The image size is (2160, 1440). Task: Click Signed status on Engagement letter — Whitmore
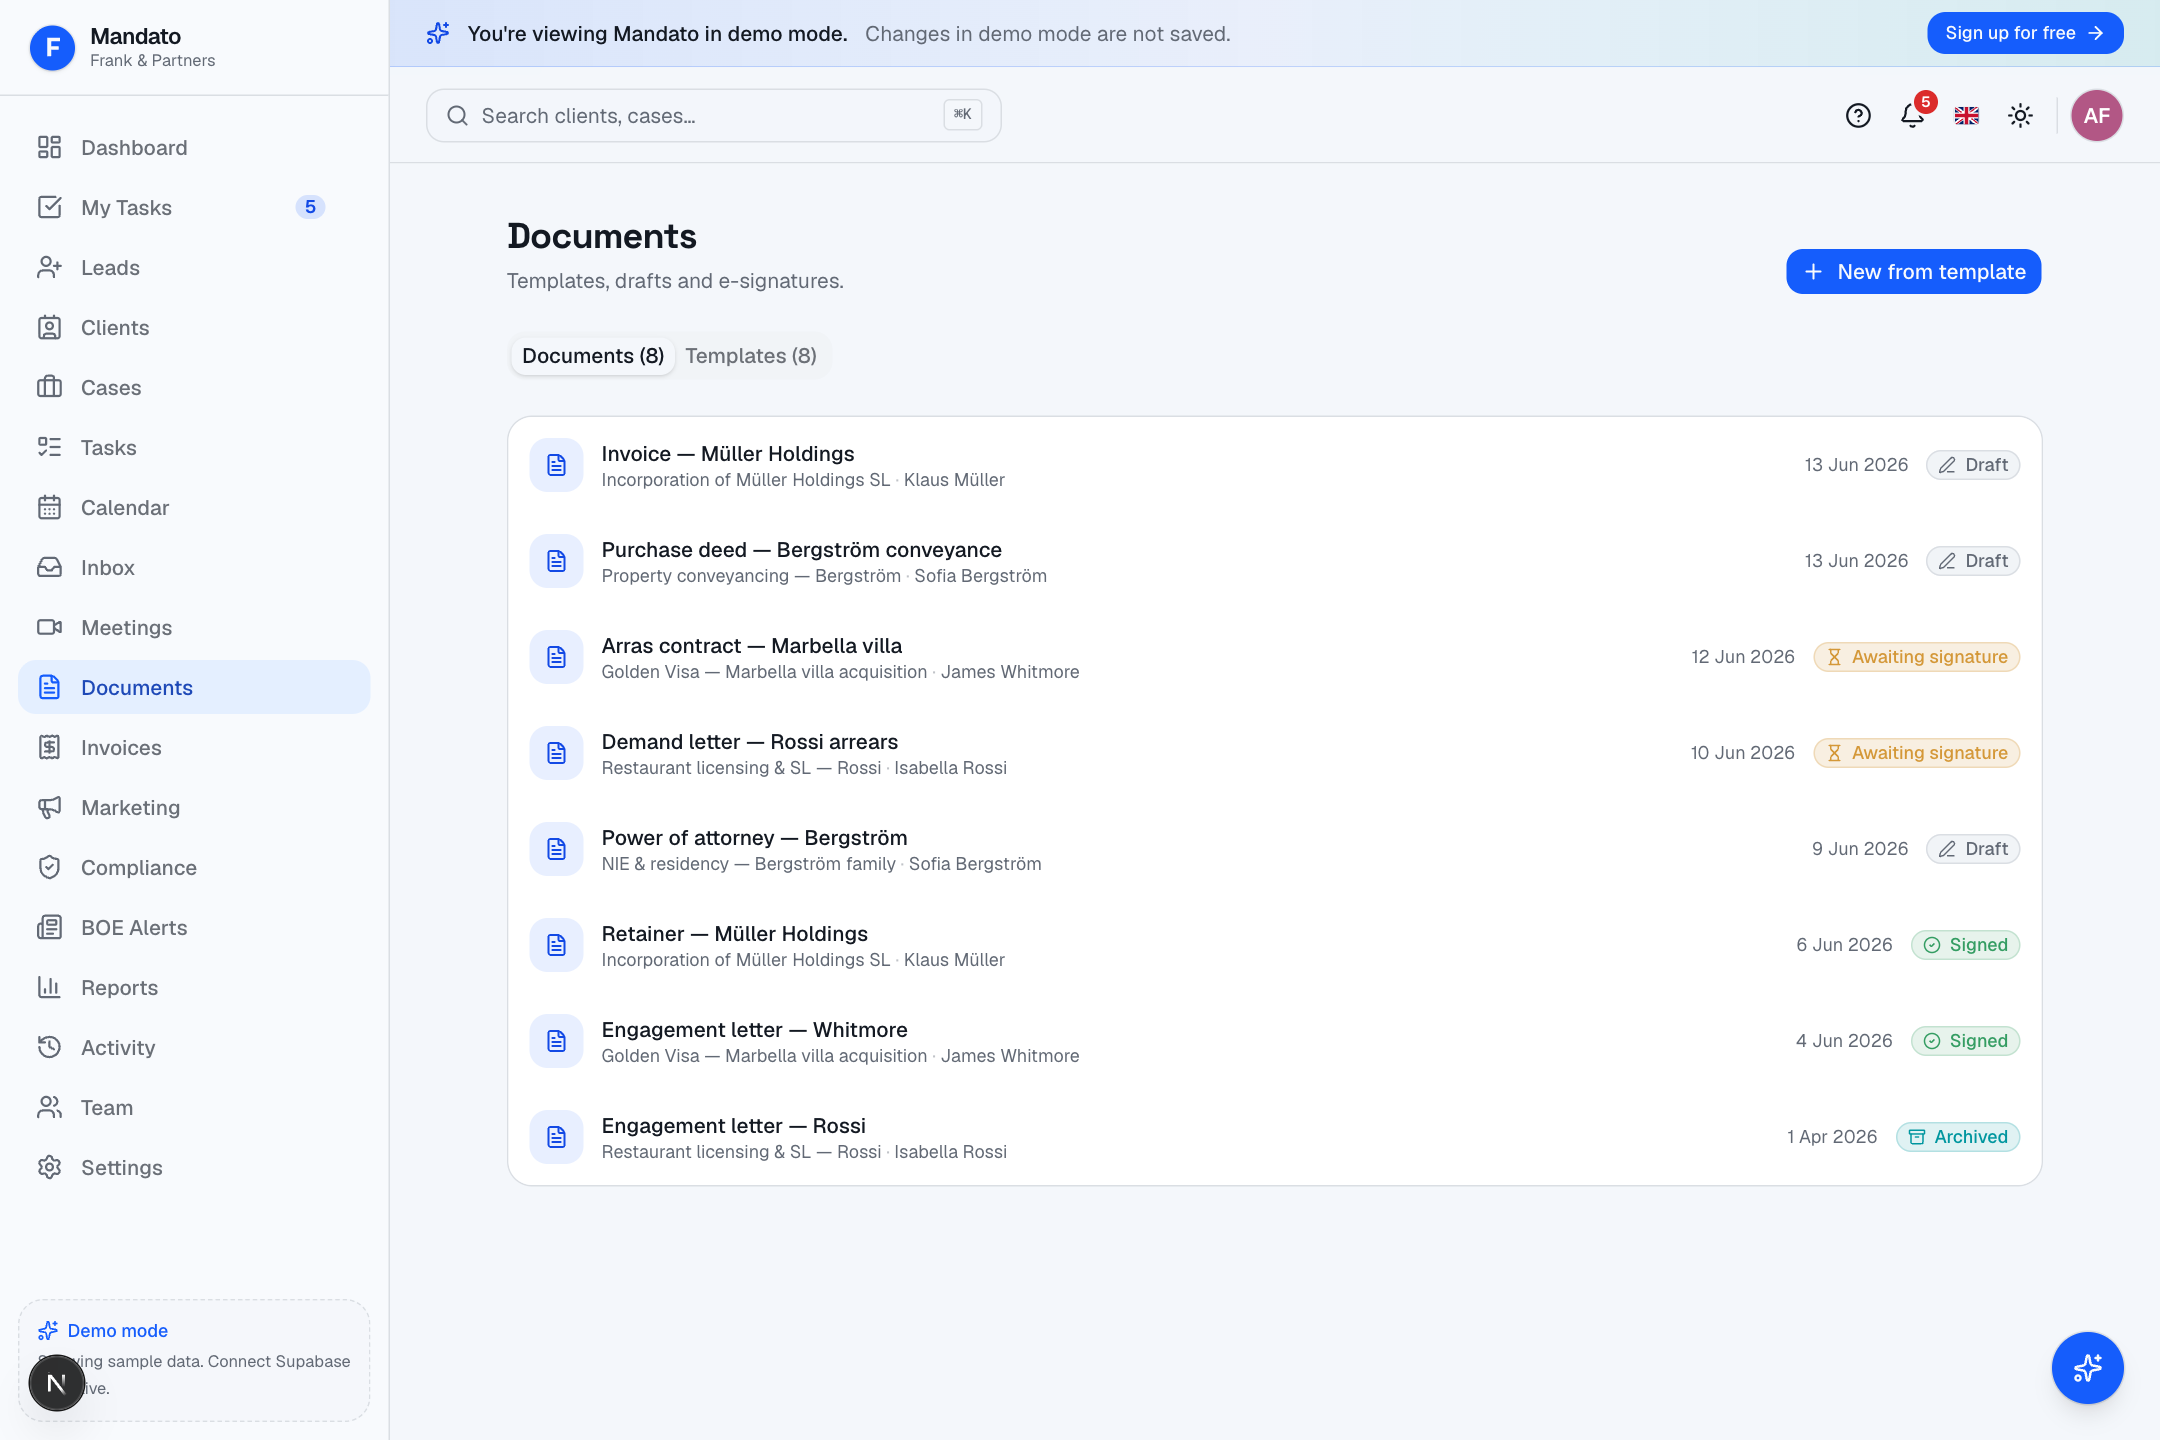click(x=1966, y=1041)
